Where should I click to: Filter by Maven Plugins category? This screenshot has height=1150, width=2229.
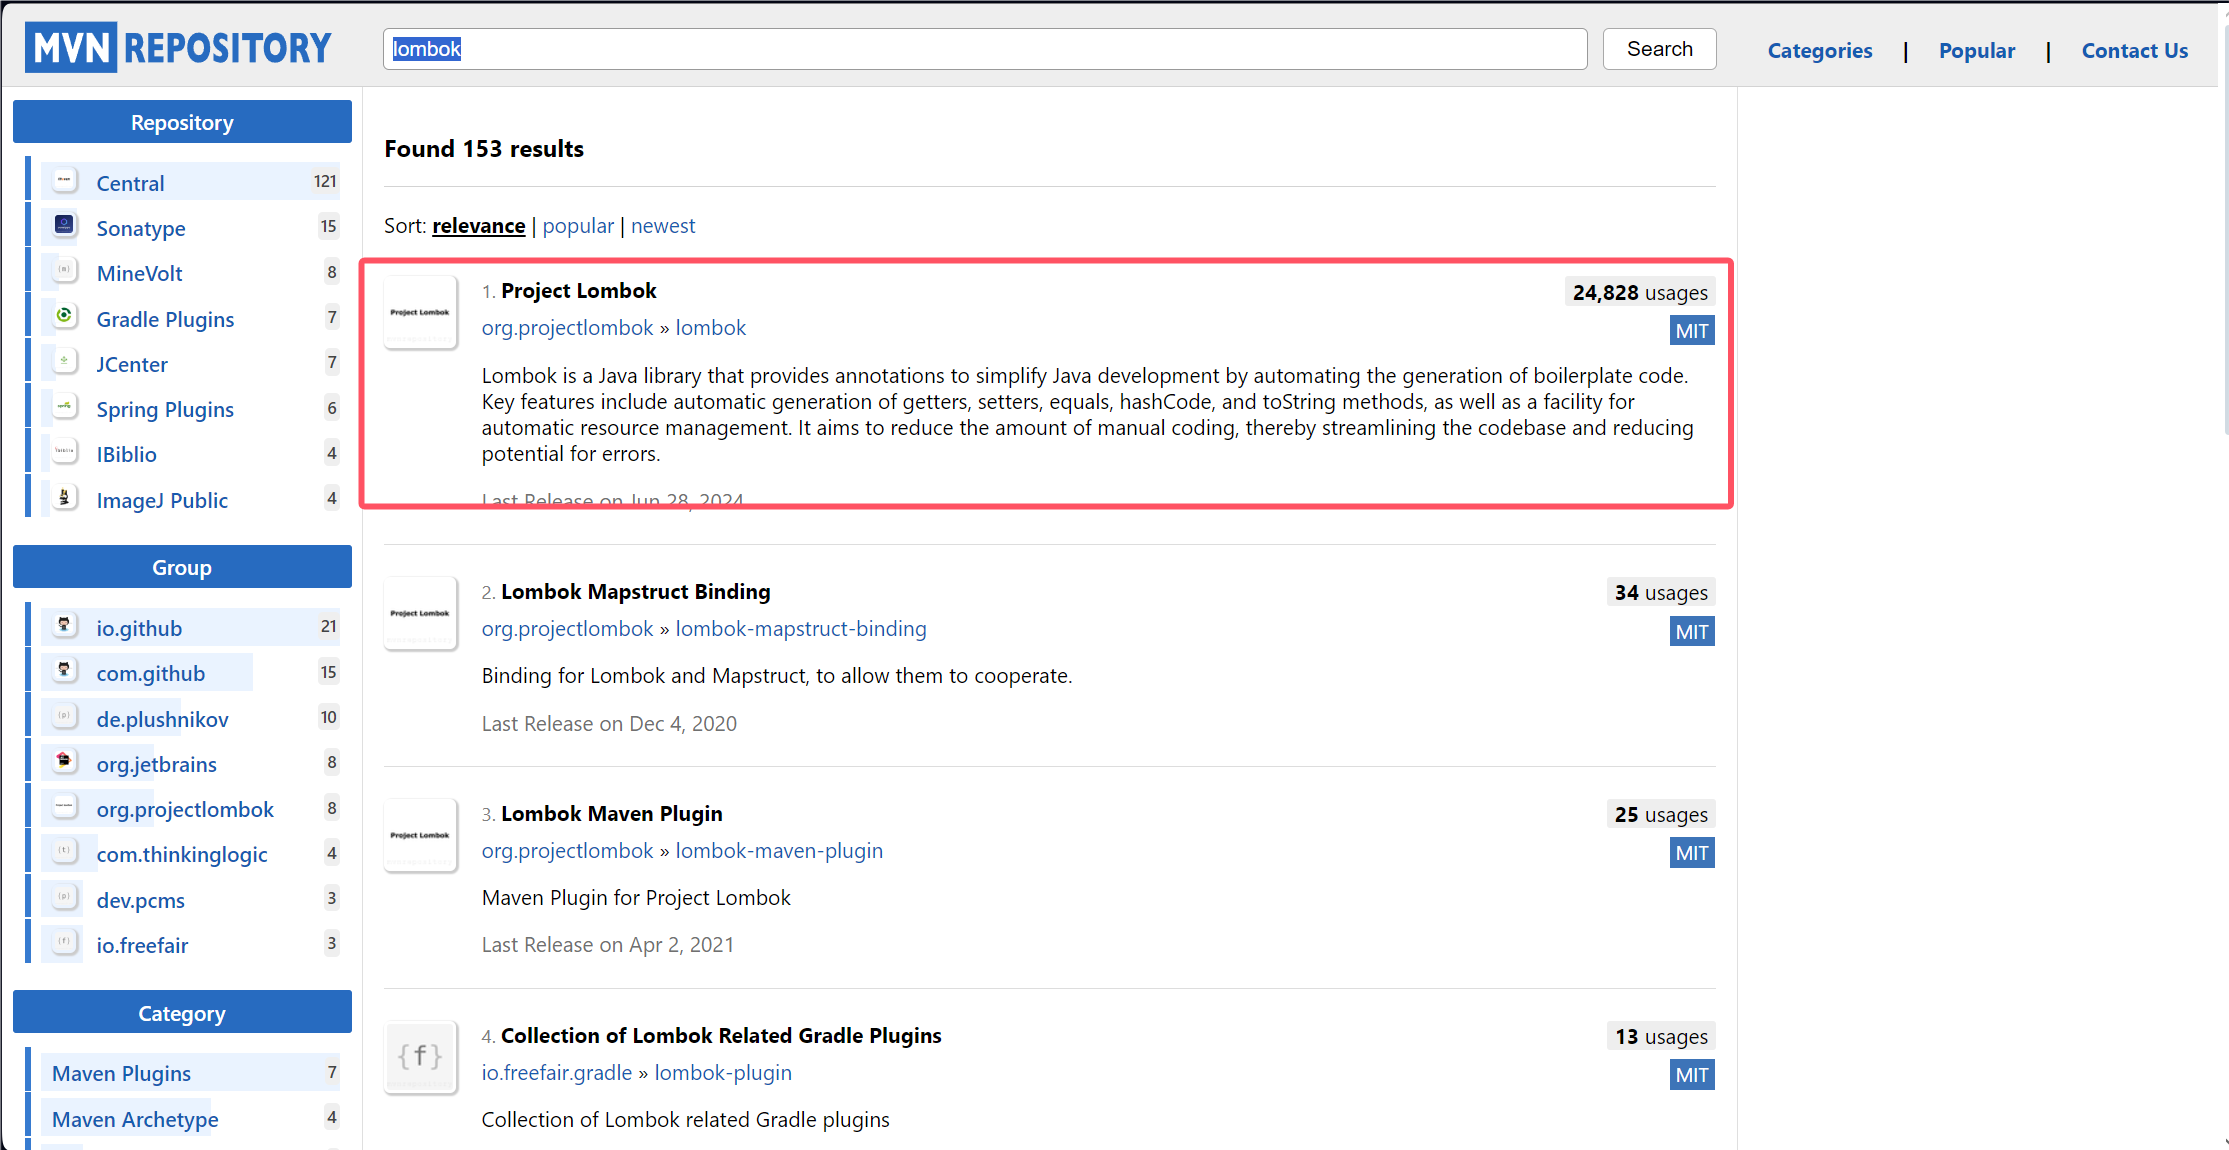pyautogui.click(x=121, y=1073)
